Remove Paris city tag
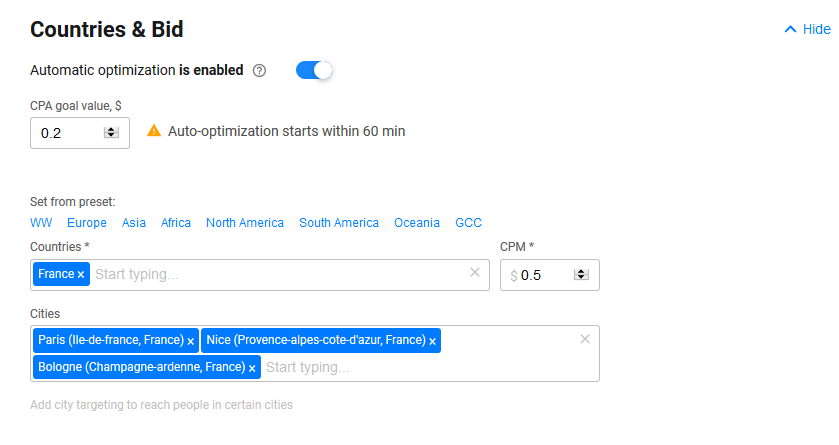This screenshot has width=839, height=445. coord(190,341)
